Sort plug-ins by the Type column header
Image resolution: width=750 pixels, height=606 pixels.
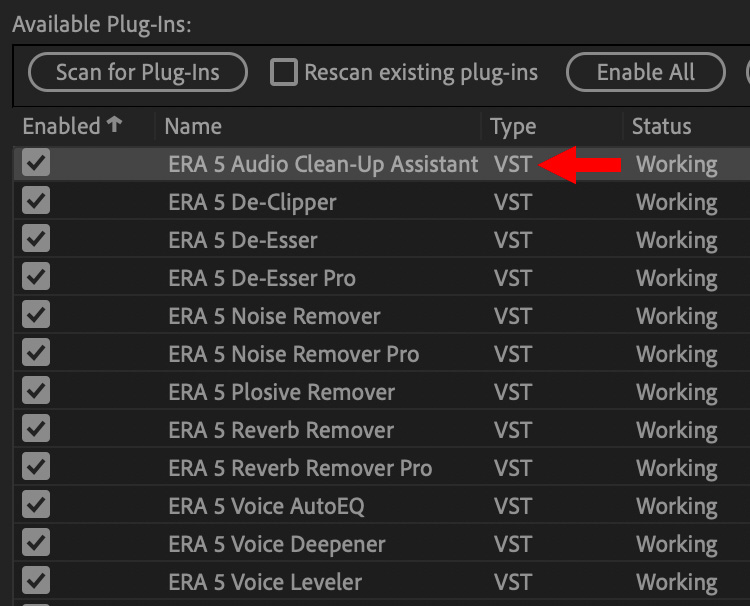point(513,127)
